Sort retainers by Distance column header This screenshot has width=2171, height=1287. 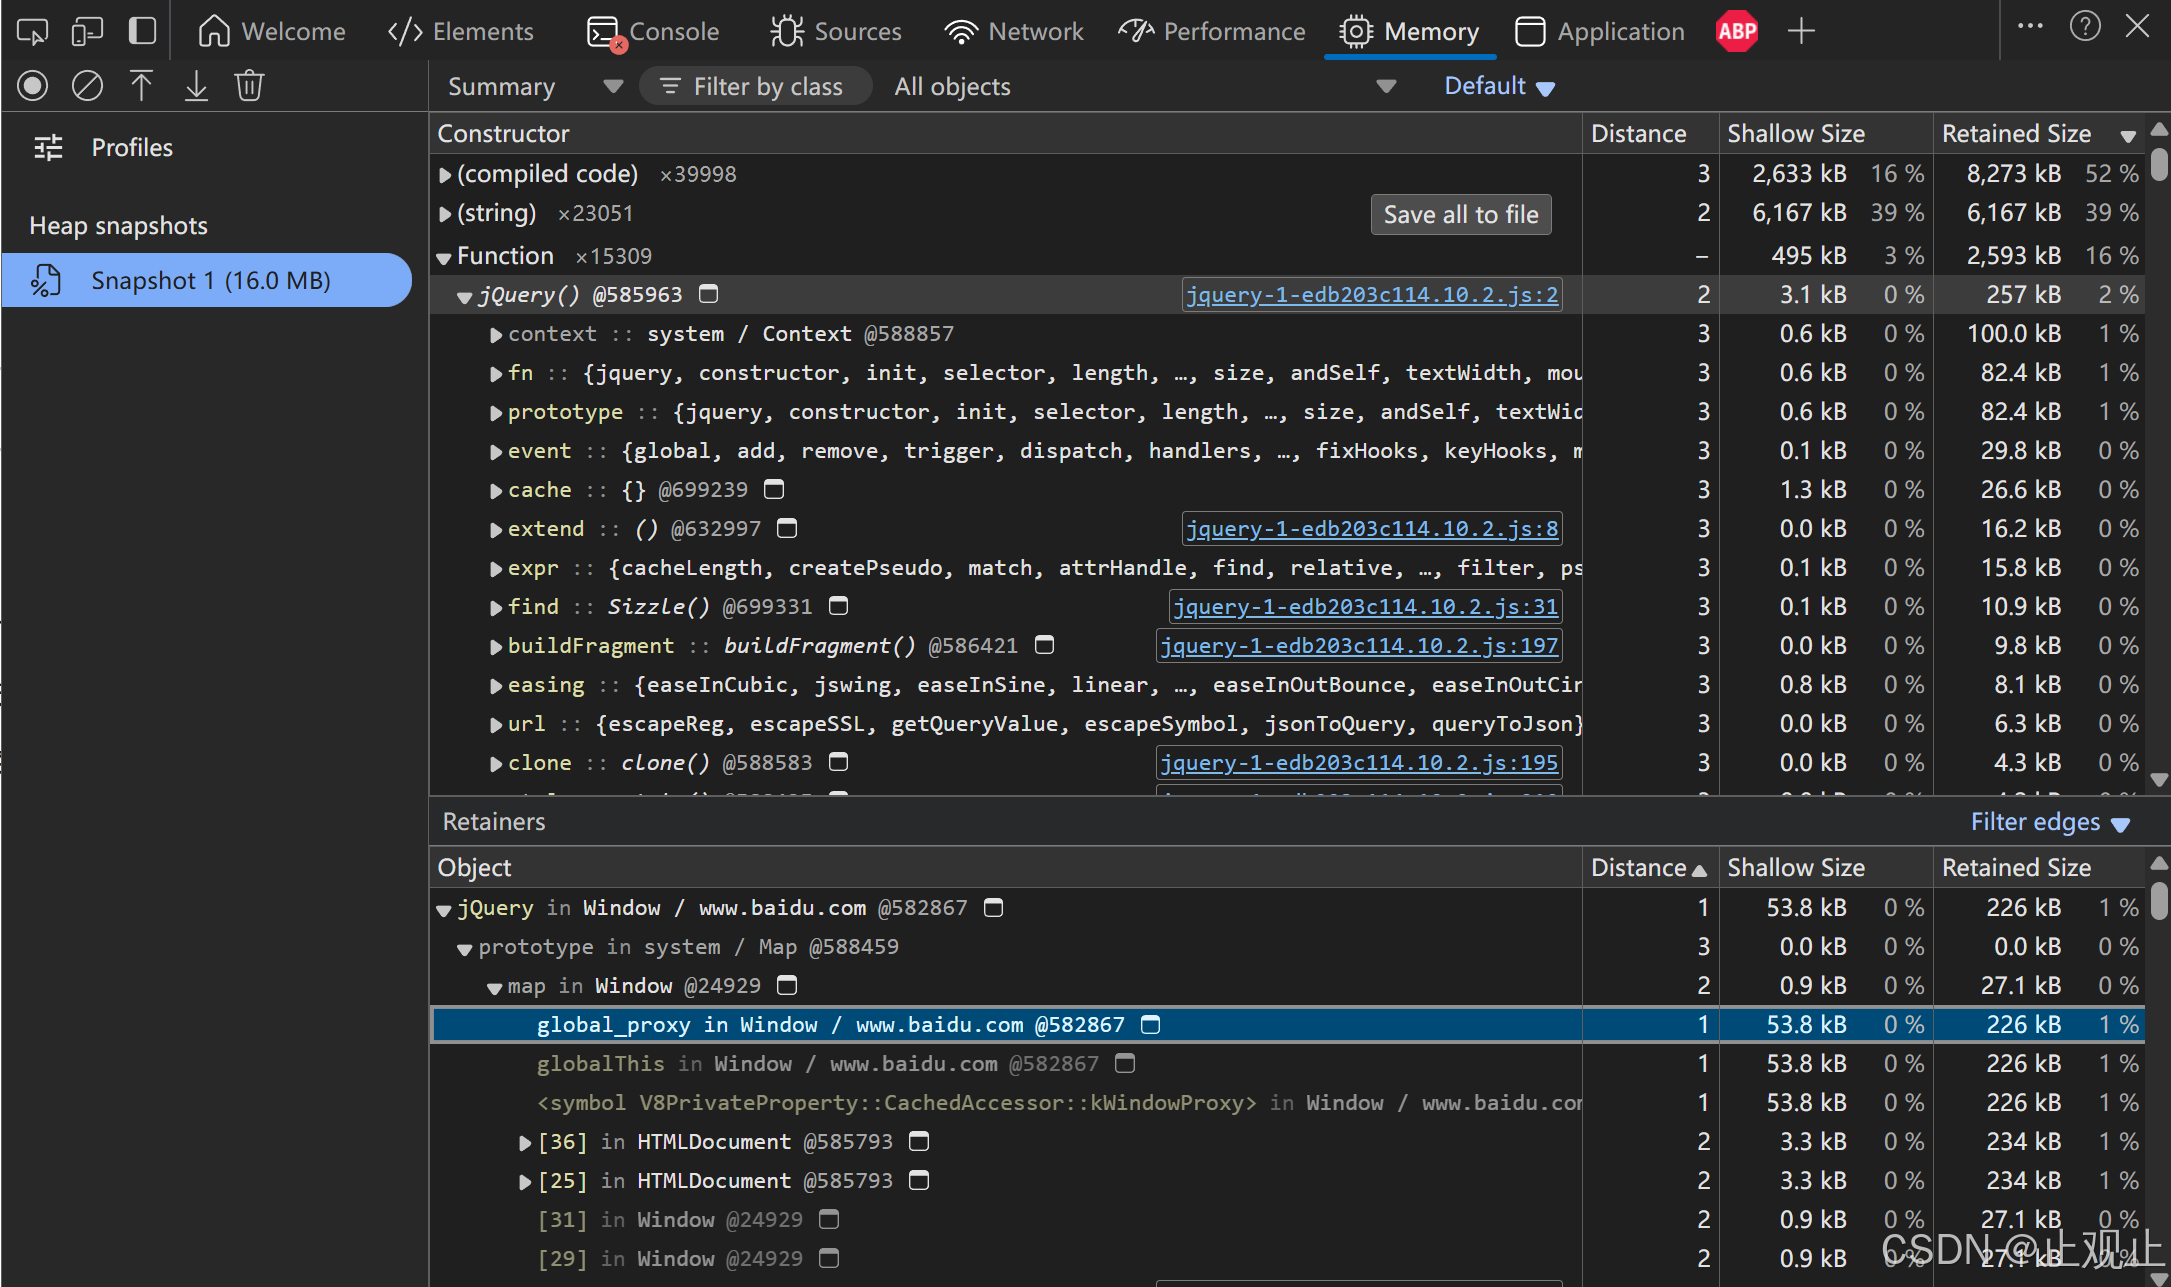[1649, 868]
